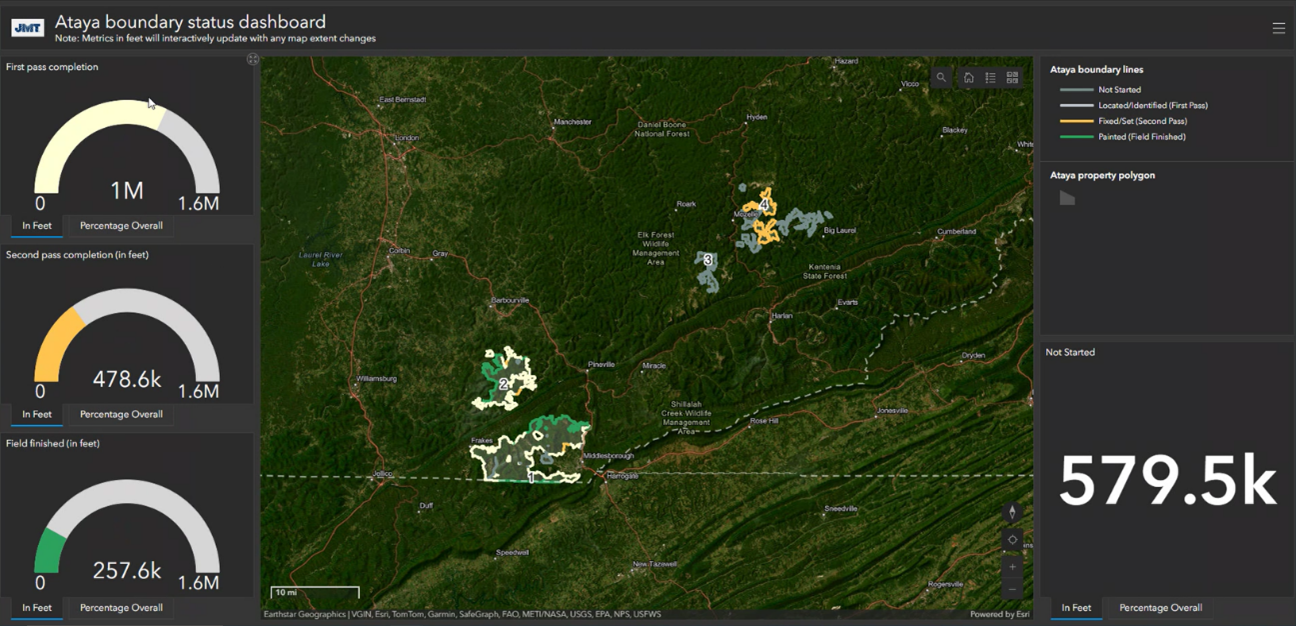Switch Field finished to Percentage Overall

pyautogui.click(x=121, y=607)
